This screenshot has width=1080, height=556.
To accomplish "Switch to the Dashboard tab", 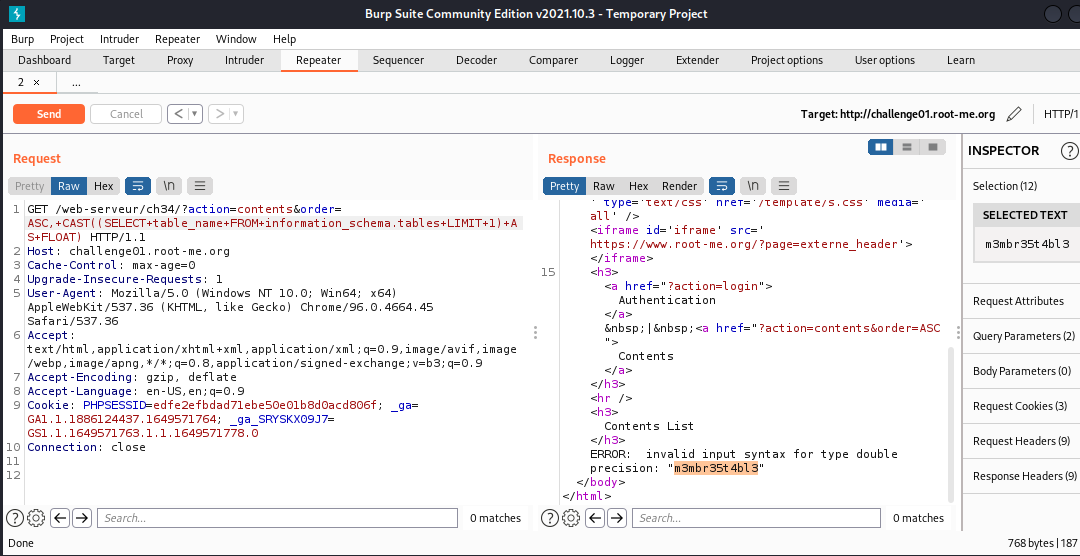I will [44, 60].
